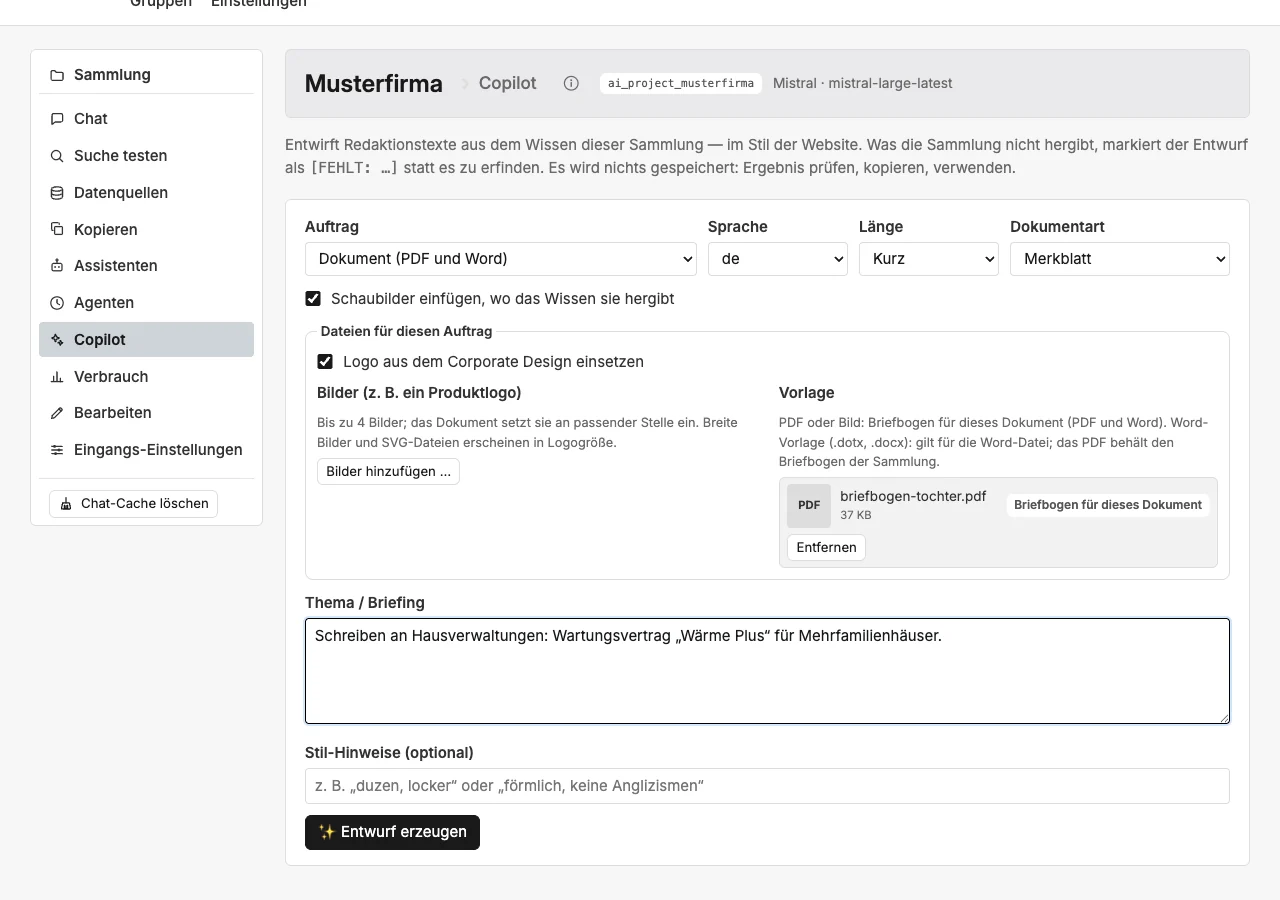Image resolution: width=1280 pixels, height=900 pixels.
Task: Open Verbrauch in the sidebar
Action: tap(146, 377)
